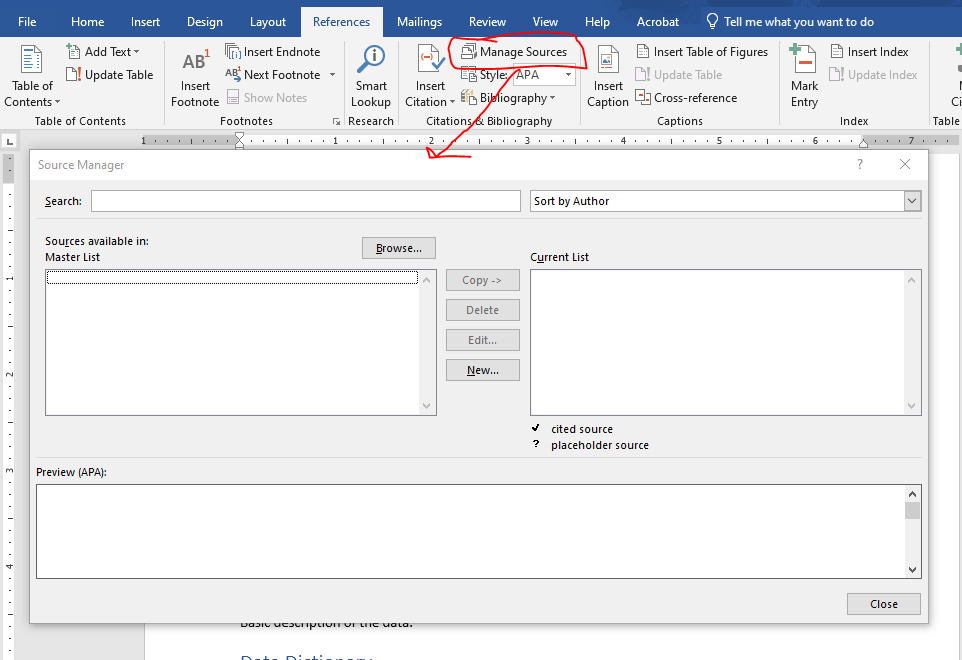Open Smart Lookup research tool
Viewport: 962px width, 660px height.
(x=371, y=62)
